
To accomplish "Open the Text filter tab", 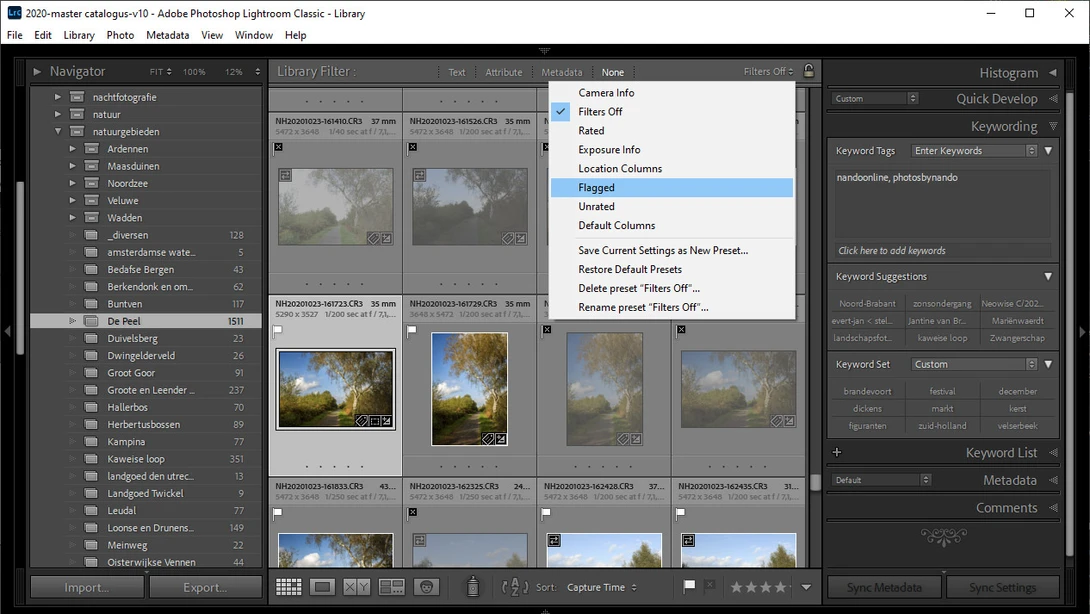I will click(457, 72).
